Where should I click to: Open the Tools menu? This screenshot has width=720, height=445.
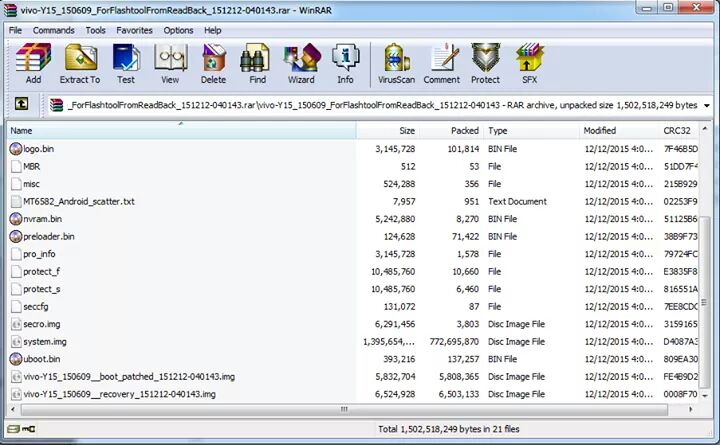pos(96,30)
